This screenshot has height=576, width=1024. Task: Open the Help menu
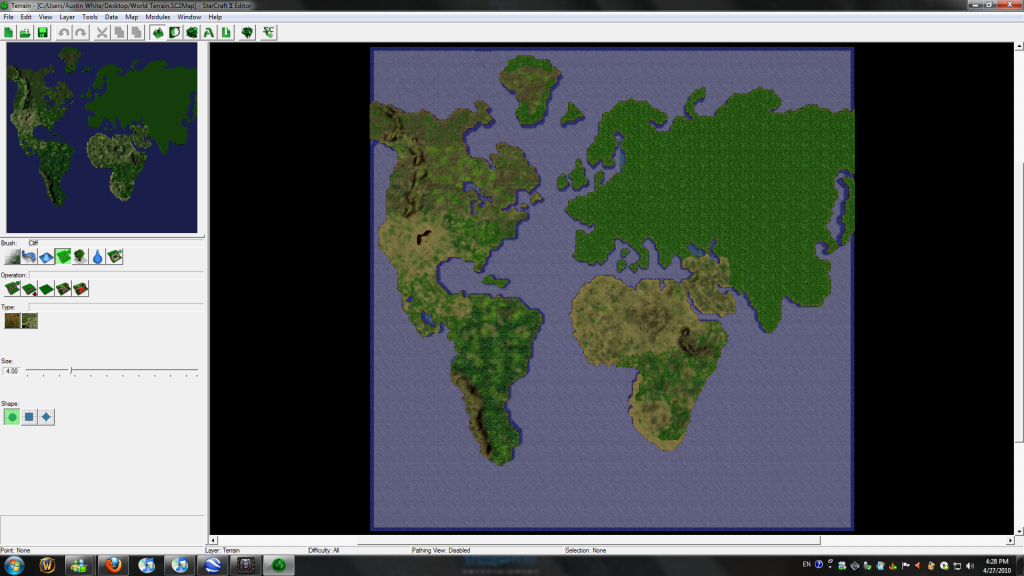[x=215, y=17]
